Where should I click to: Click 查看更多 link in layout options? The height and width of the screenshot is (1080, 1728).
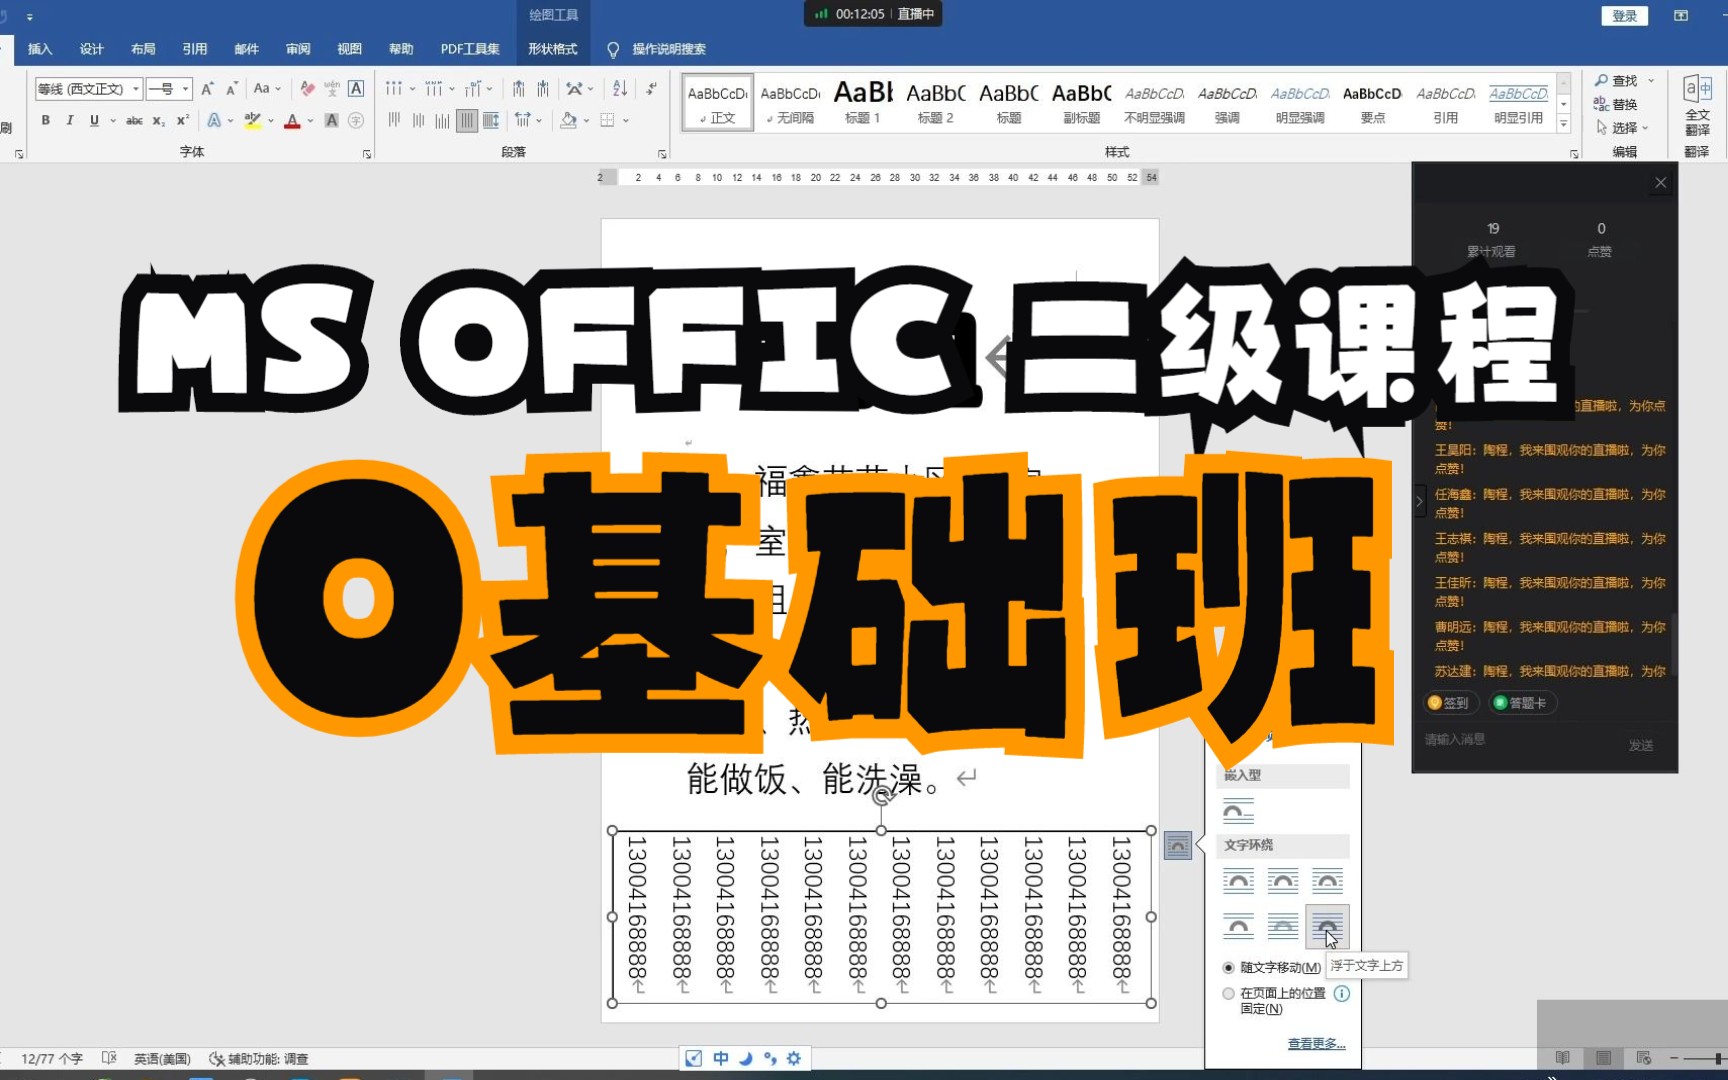click(1316, 1044)
